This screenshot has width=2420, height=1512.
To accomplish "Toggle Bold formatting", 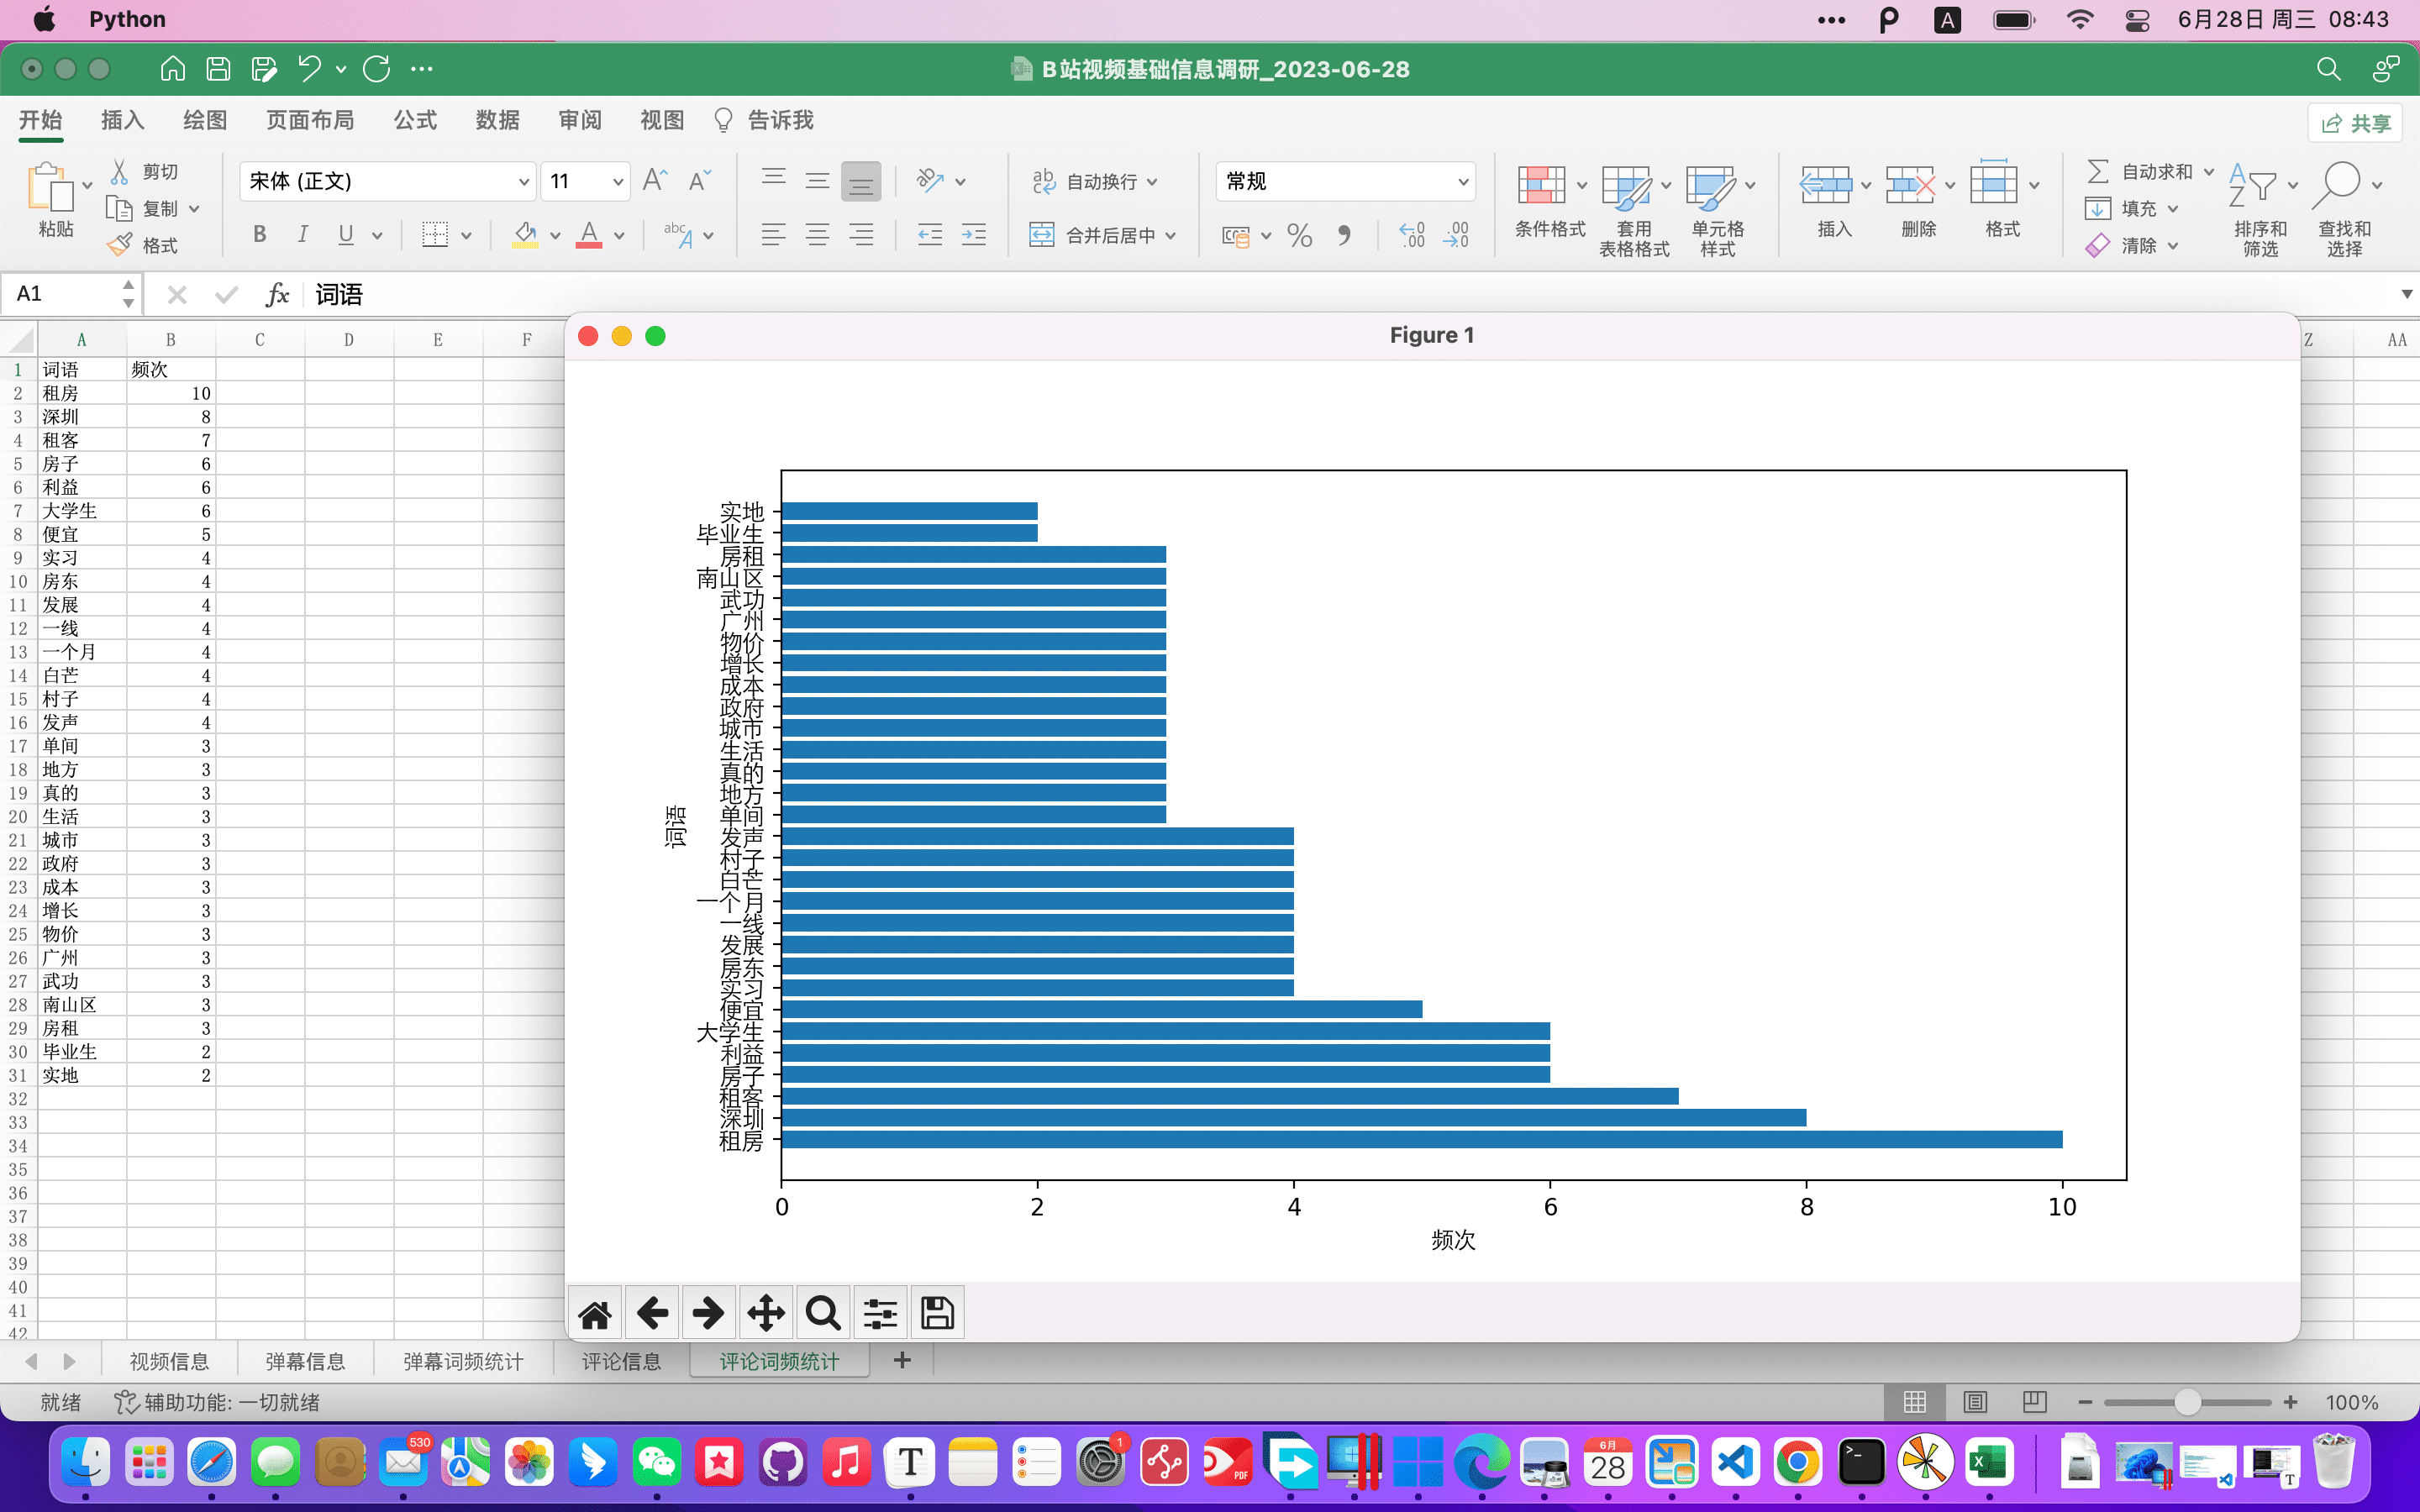I will point(260,235).
